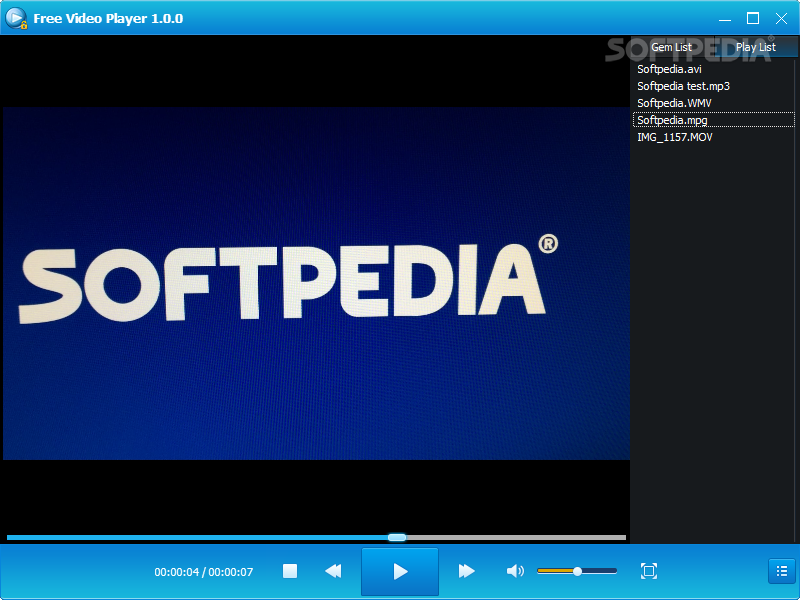The image size is (800, 600).
Task: Switch to the Play List tab
Action: (x=756, y=47)
